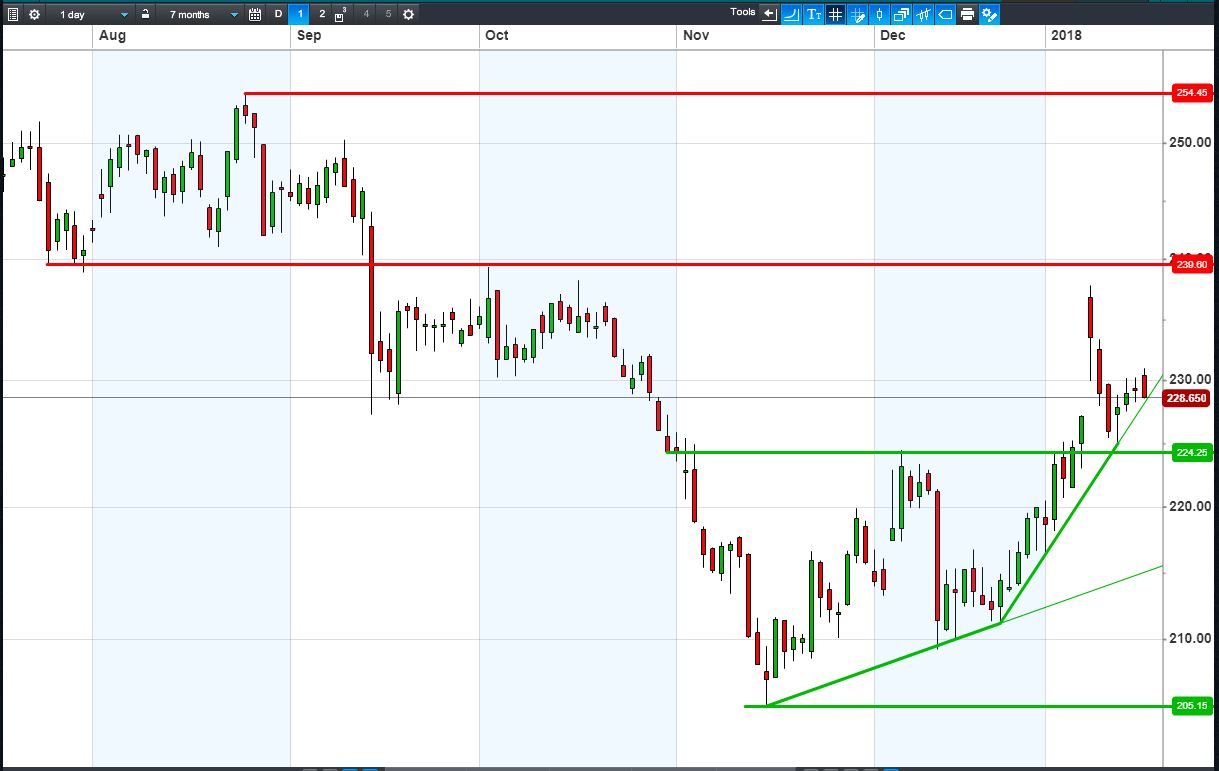Select the grid color picker tool
The image size is (1219, 771).
pyautogui.click(x=857, y=14)
